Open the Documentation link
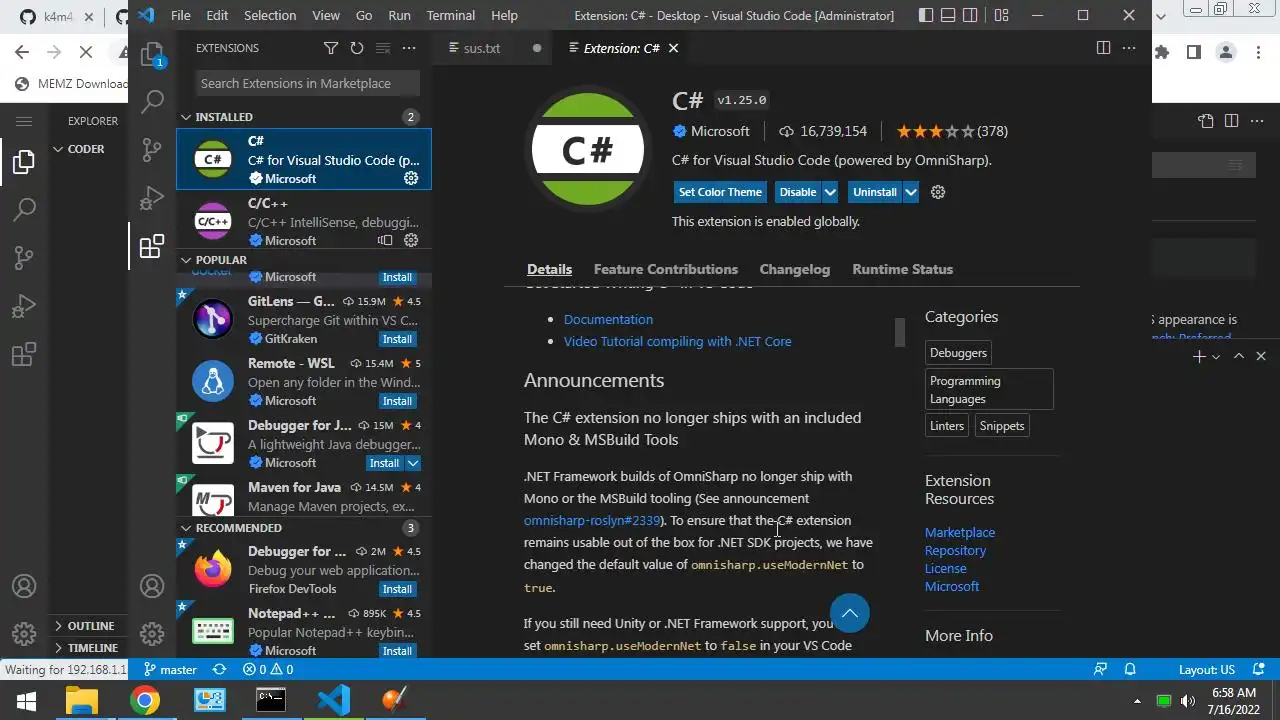Screen dimensions: 1280x720 pos(608,319)
